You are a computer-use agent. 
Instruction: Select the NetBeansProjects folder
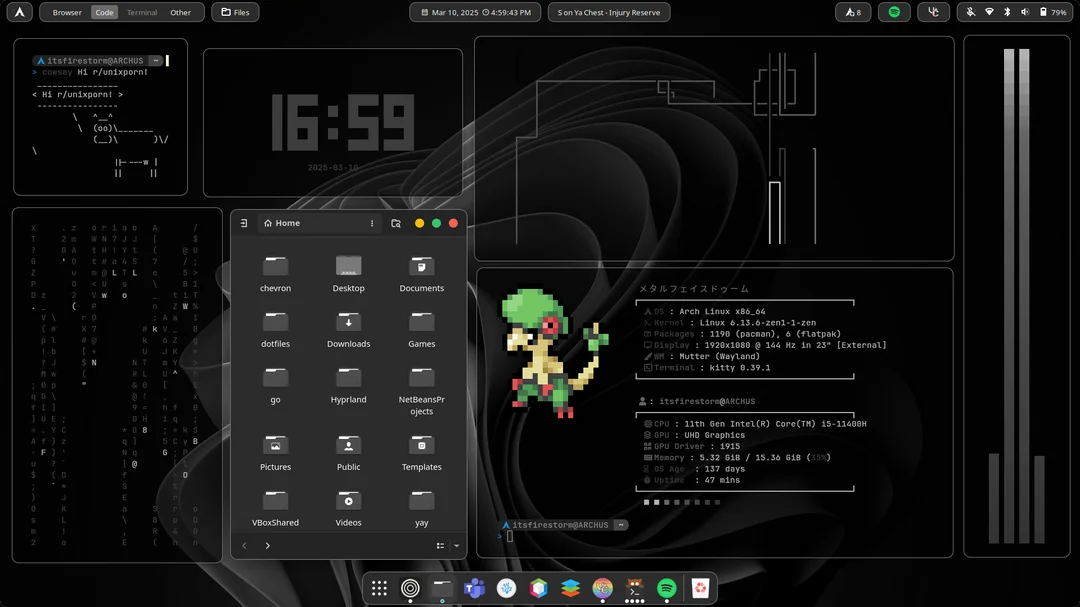tap(422, 391)
